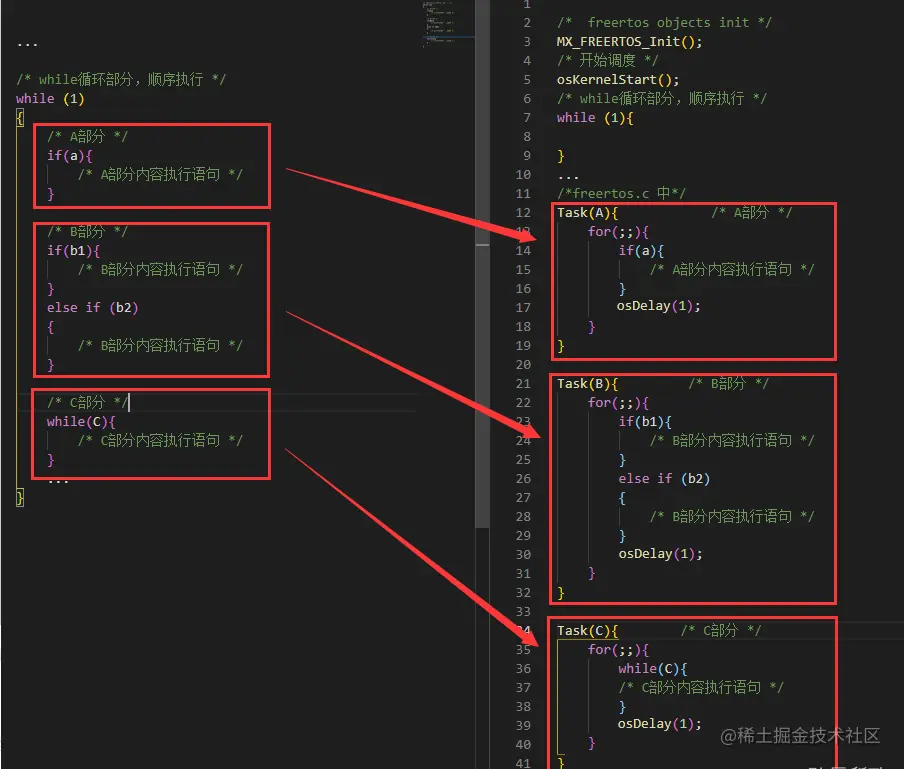Click the closing brace on line 9
This screenshot has height=769, width=904.
[x=560, y=156]
